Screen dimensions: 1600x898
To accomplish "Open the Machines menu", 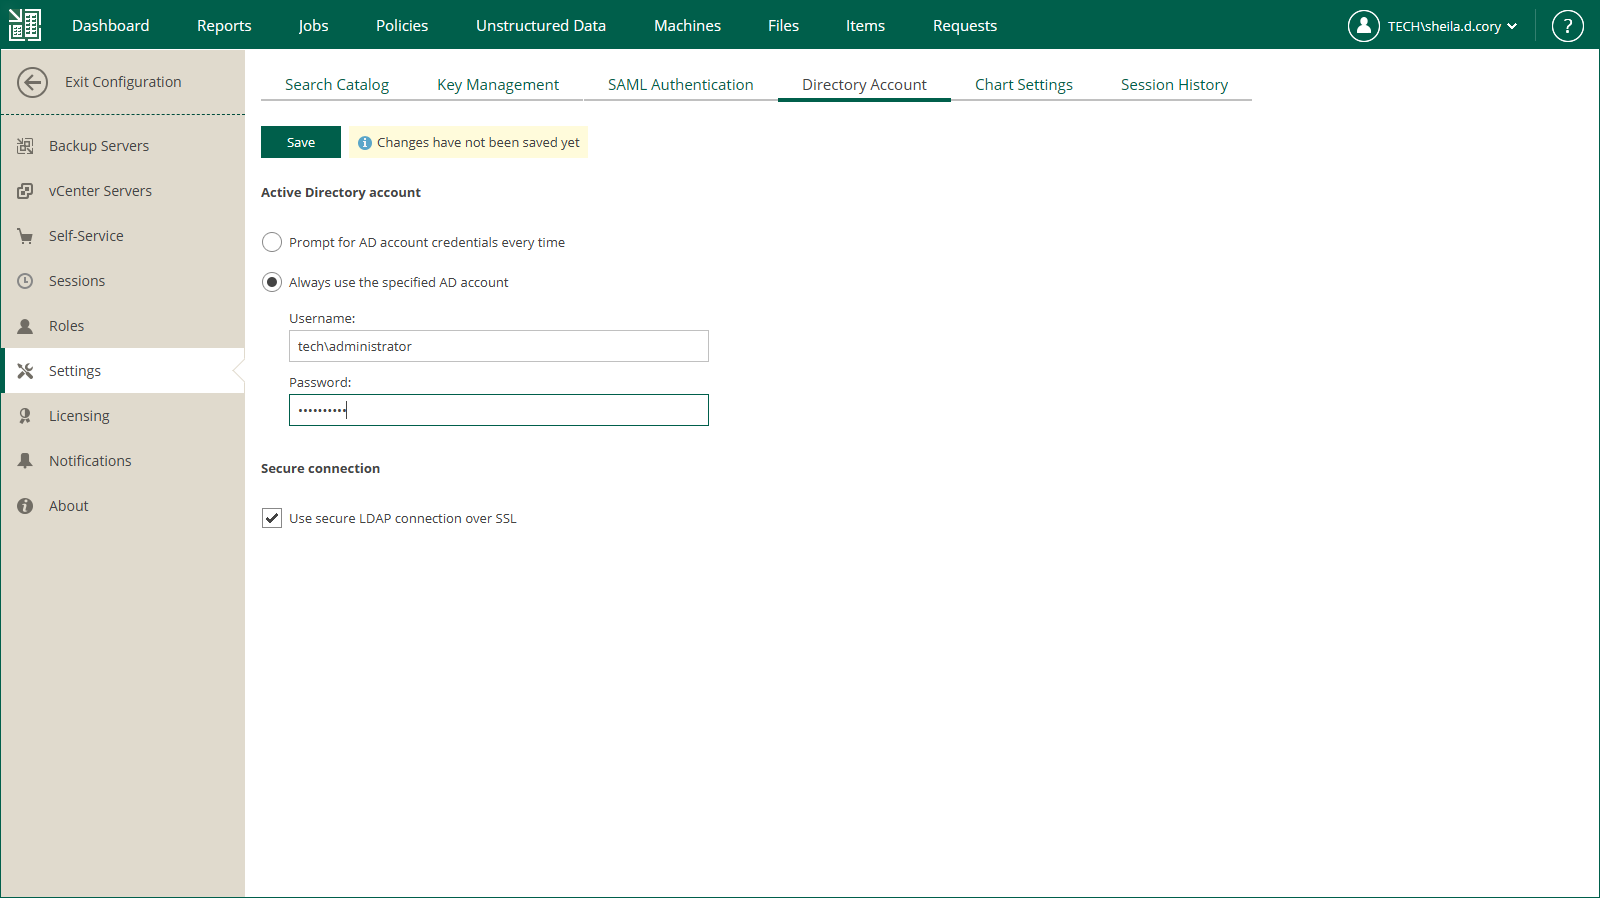I will click(687, 26).
